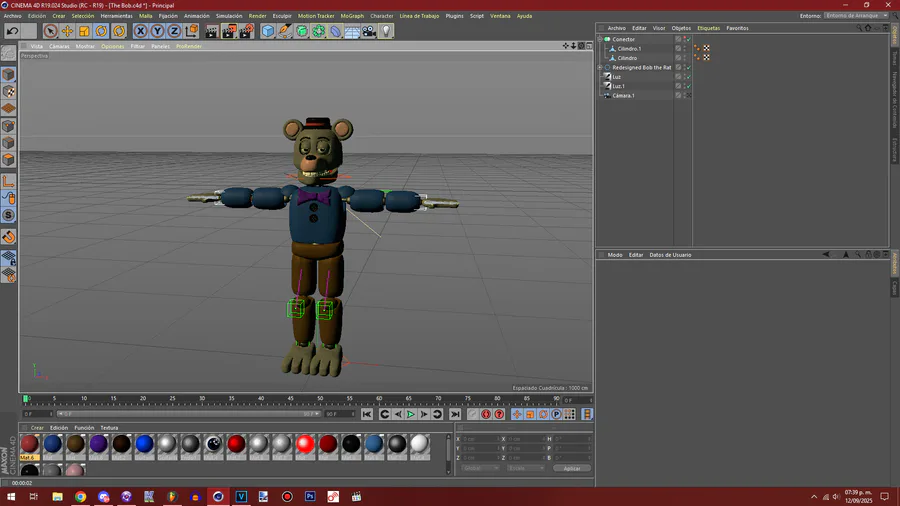
Task: Add a light bulb object
Action: pyautogui.click(x=386, y=31)
